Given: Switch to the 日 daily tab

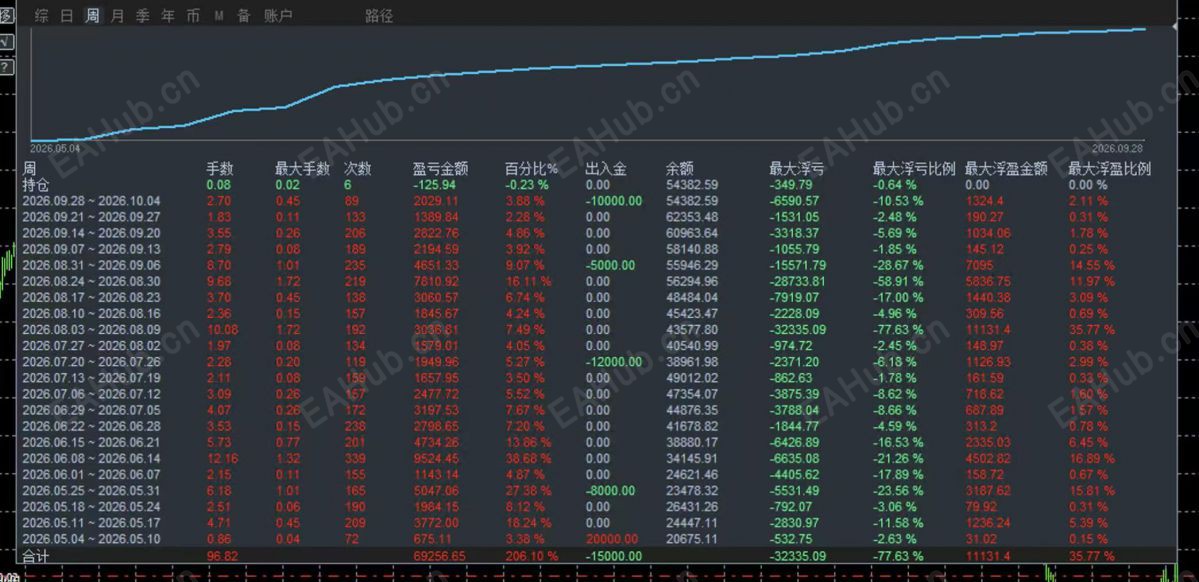Looking at the screenshot, I should click(x=67, y=15).
